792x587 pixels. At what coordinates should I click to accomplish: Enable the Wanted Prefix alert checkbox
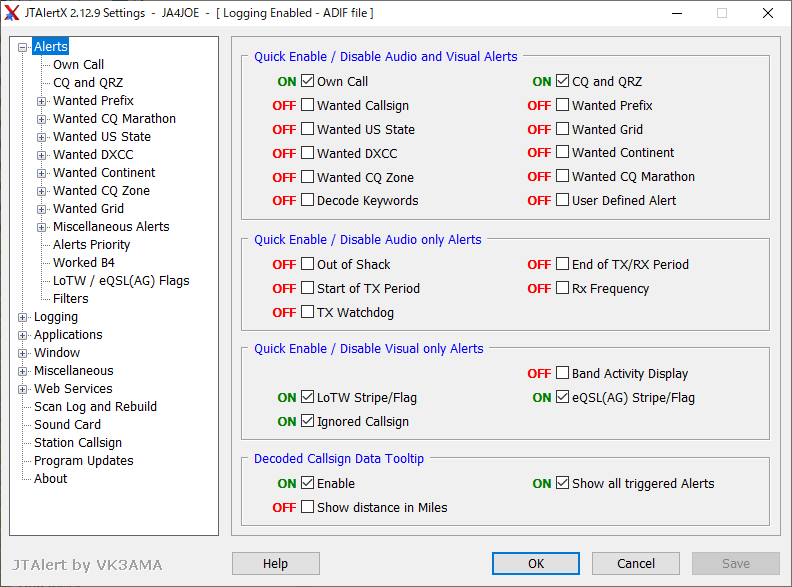(562, 105)
